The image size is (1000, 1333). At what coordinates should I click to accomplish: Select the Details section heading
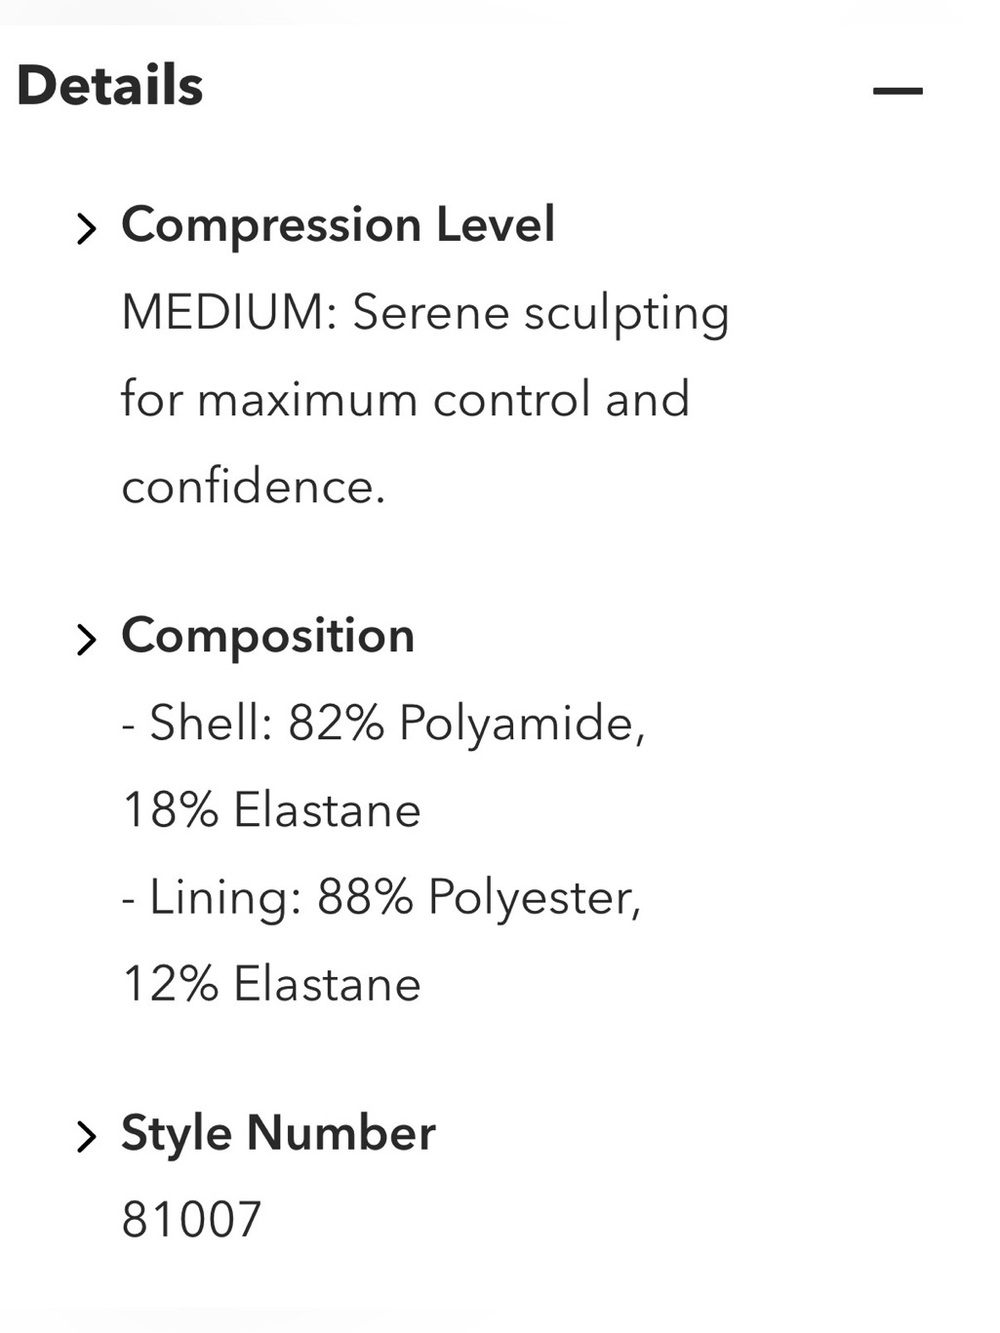(x=110, y=85)
